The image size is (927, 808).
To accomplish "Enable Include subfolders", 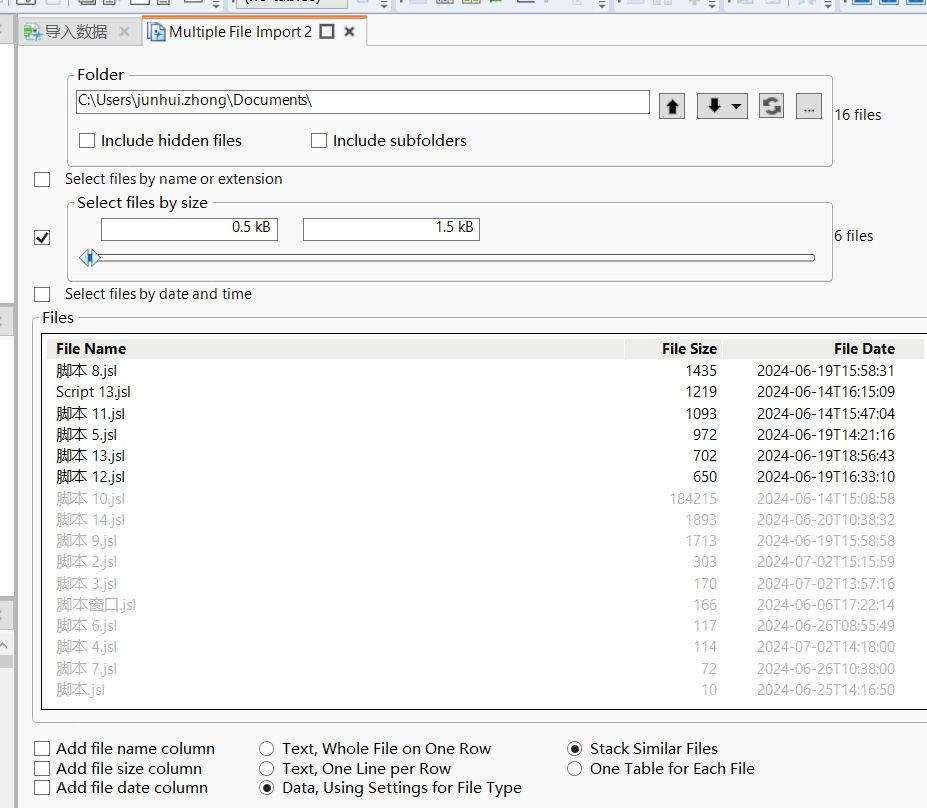I will 319,141.
